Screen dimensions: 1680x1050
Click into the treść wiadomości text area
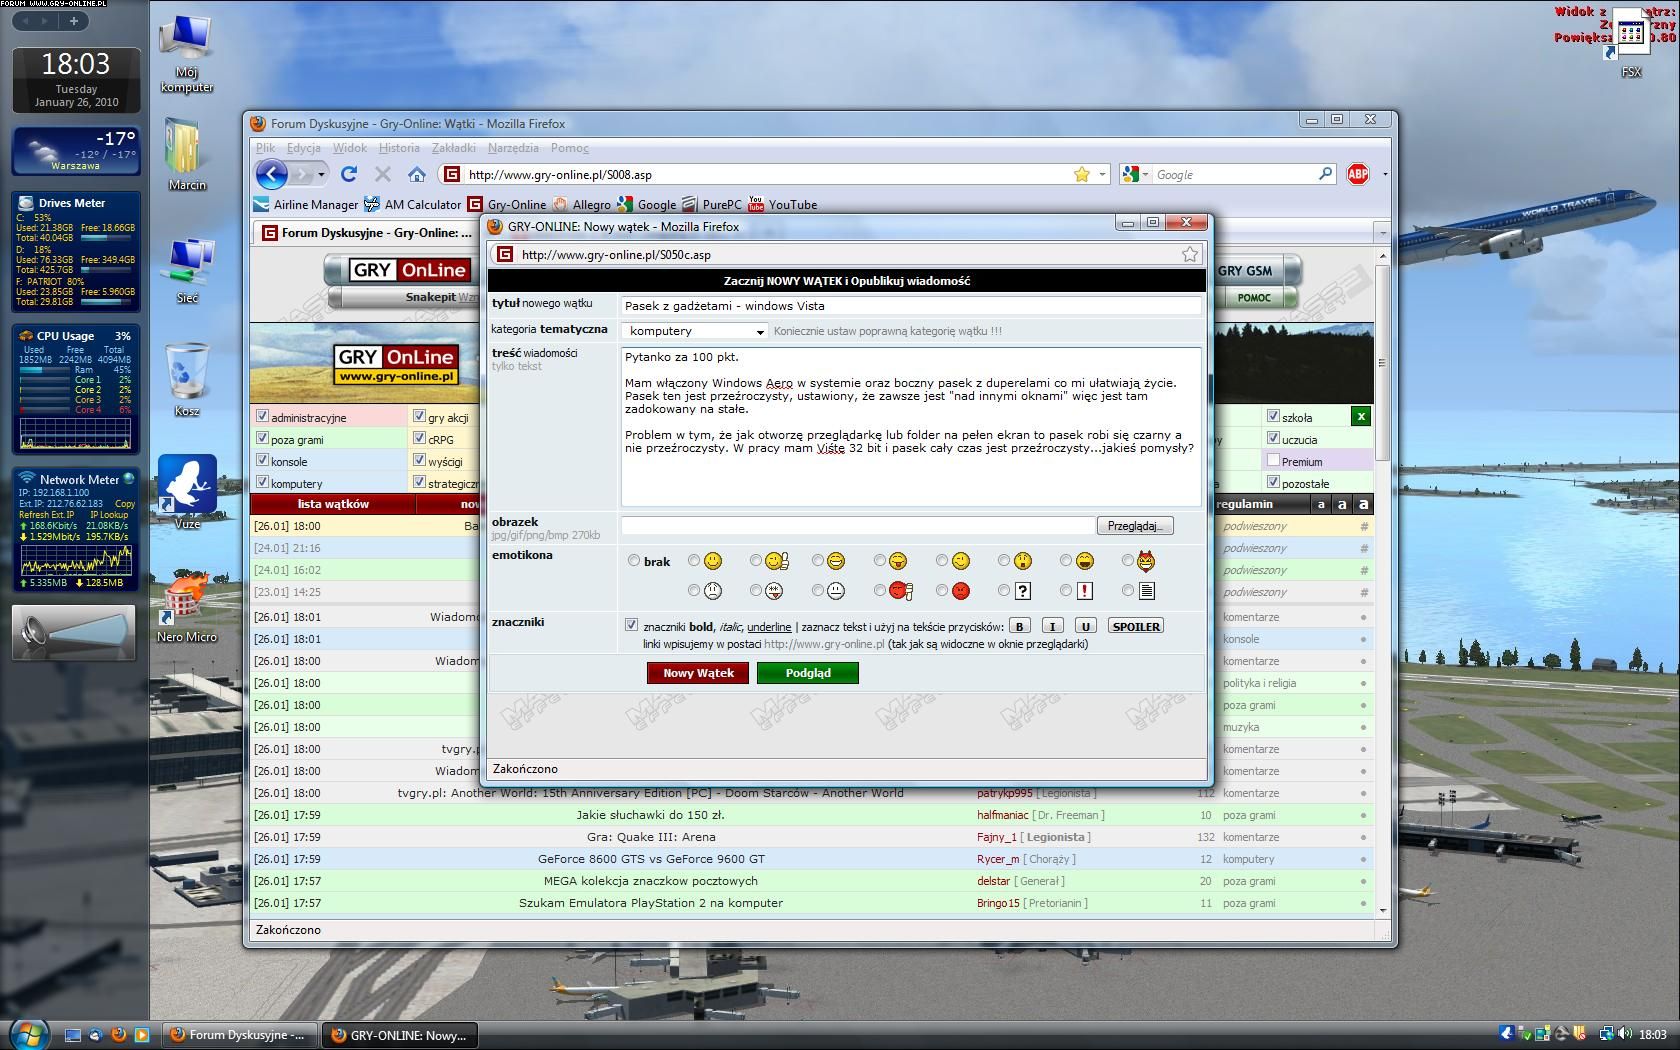(910, 427)
